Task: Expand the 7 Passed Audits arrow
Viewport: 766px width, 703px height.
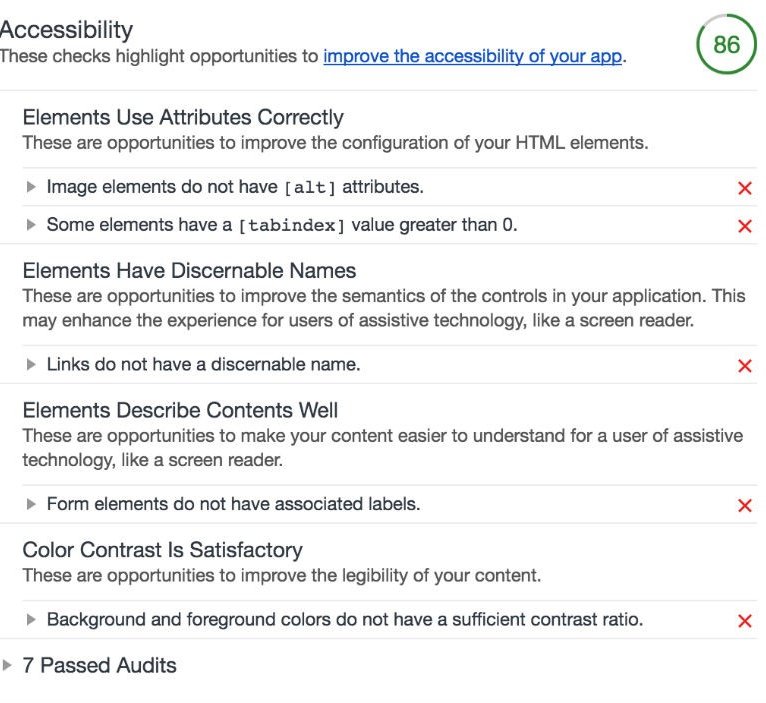Action: tap(8, 665)
